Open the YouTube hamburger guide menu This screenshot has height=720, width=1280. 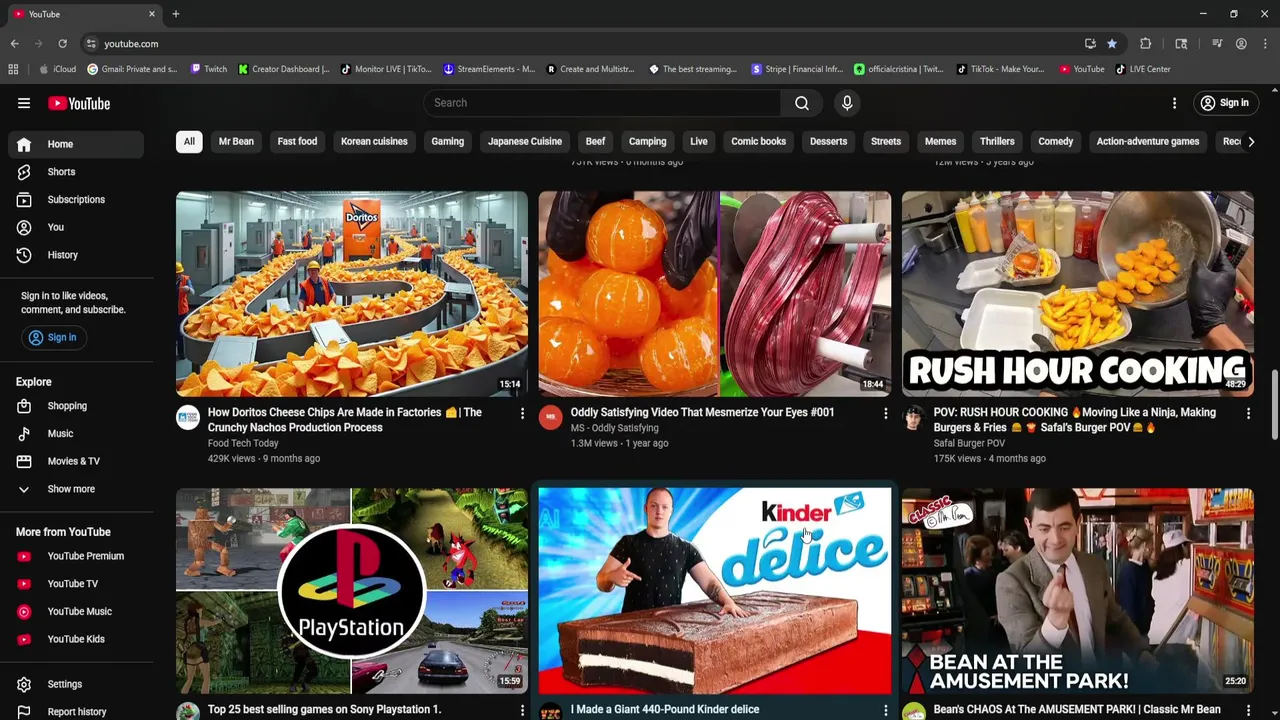24,103
